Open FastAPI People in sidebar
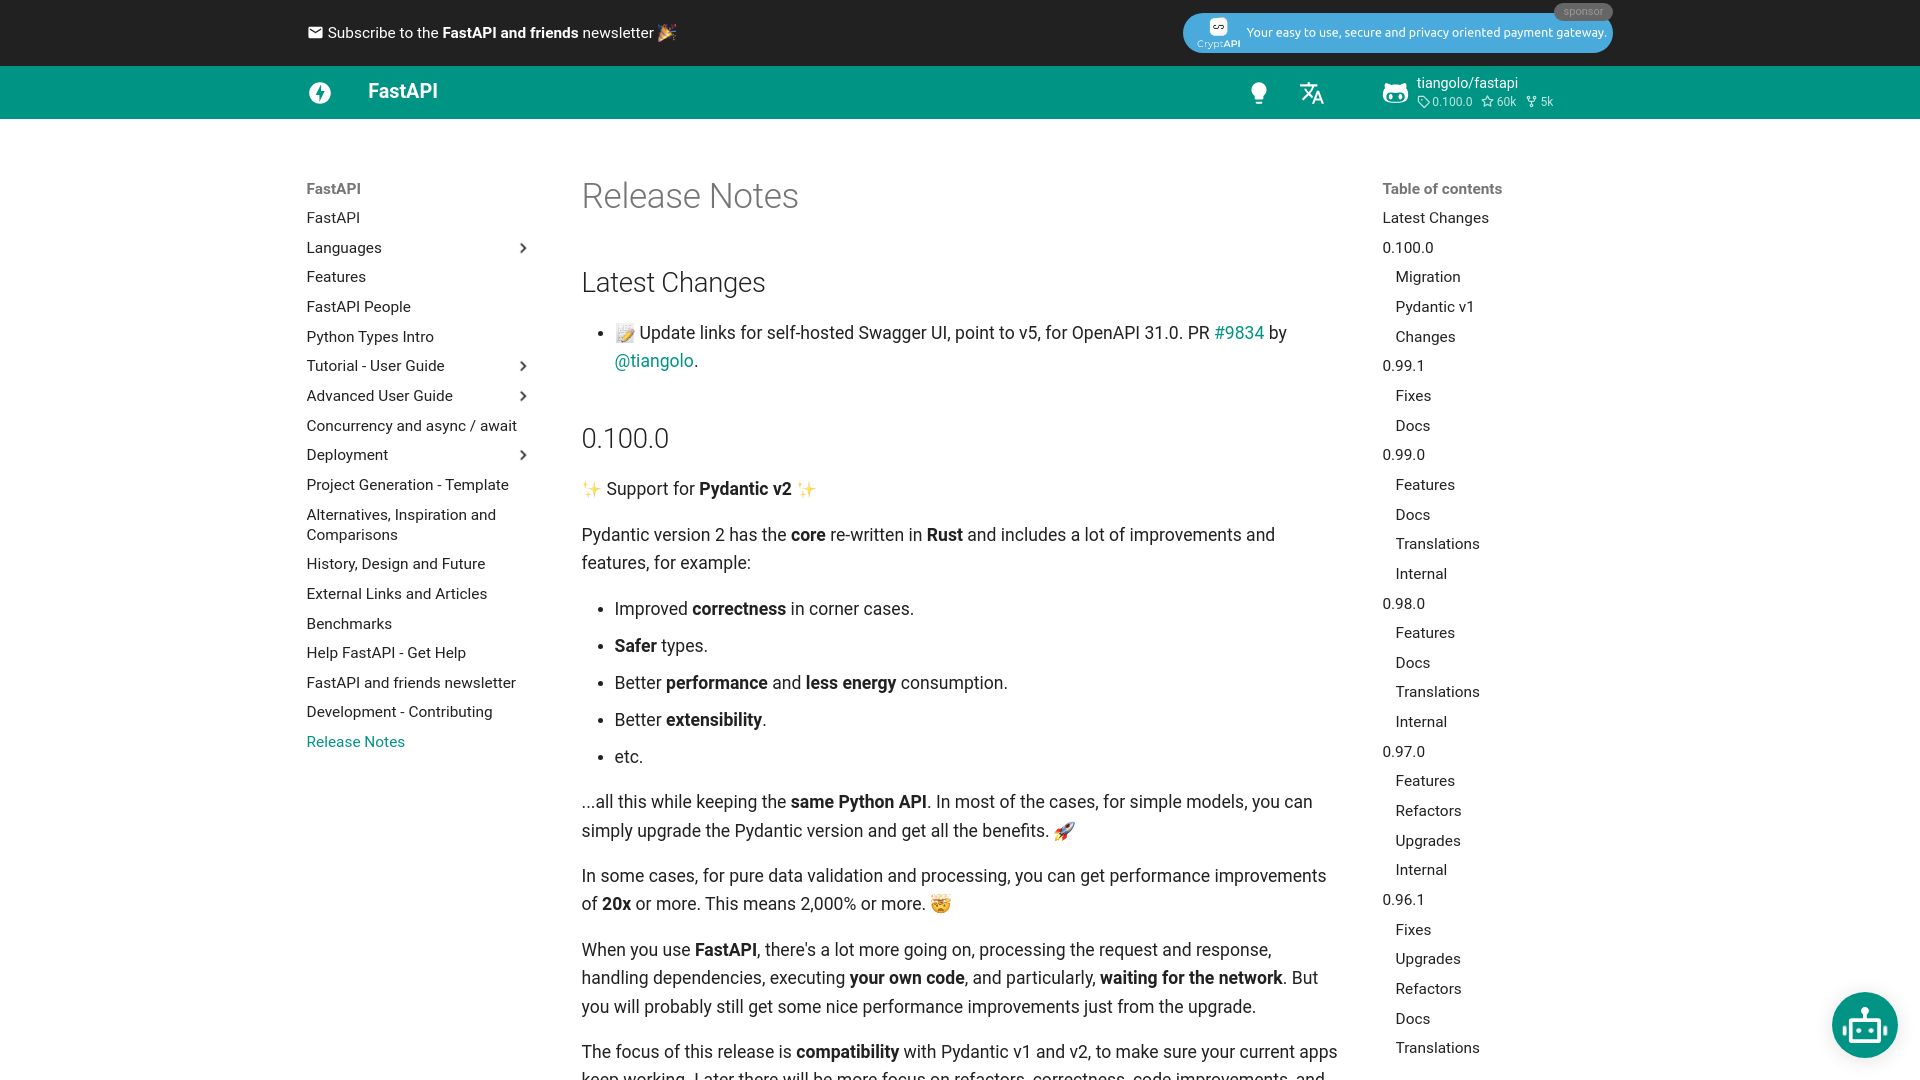This screenshot has height=1080, width=1920. coord(358,307)
